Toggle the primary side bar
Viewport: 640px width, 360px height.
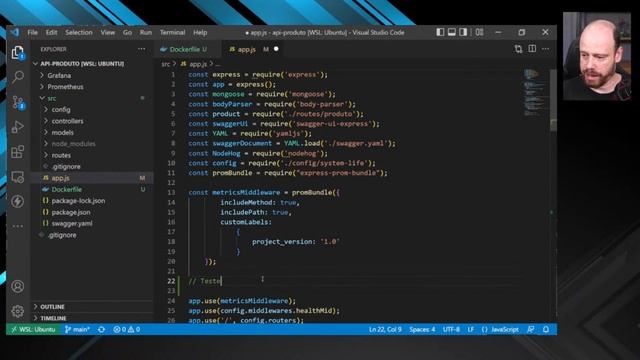pos(440,32)
